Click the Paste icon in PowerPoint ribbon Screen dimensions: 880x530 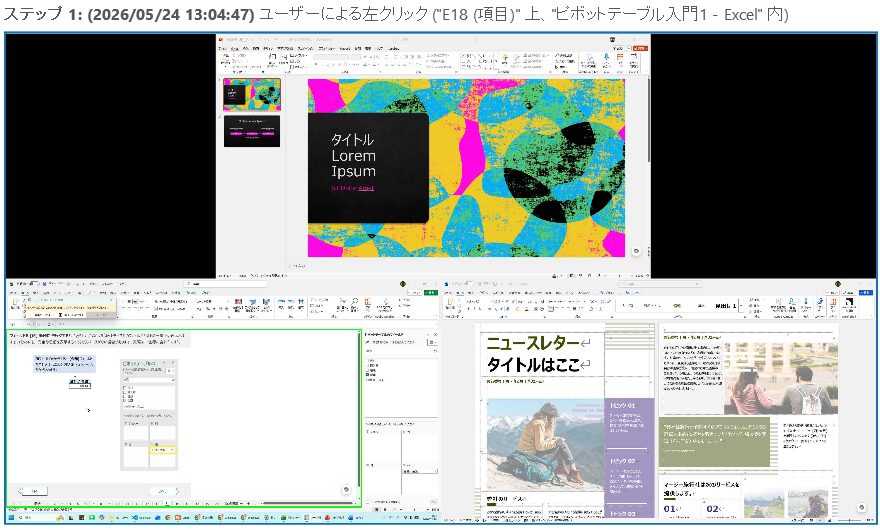click(226, 60)
